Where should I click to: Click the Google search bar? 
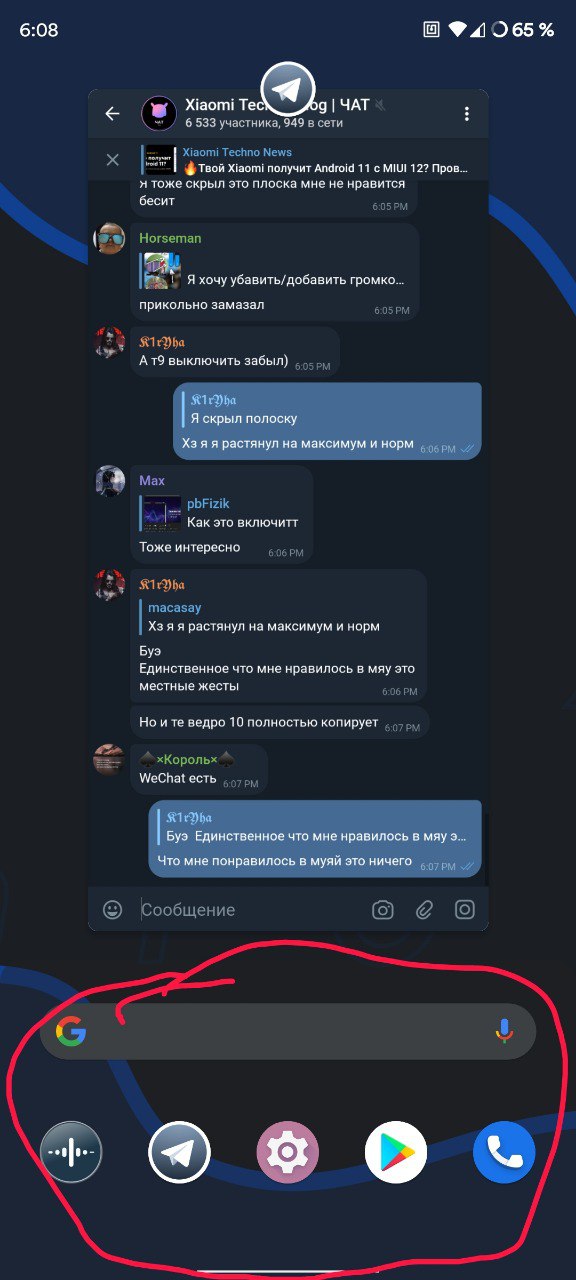[288, 1031]
